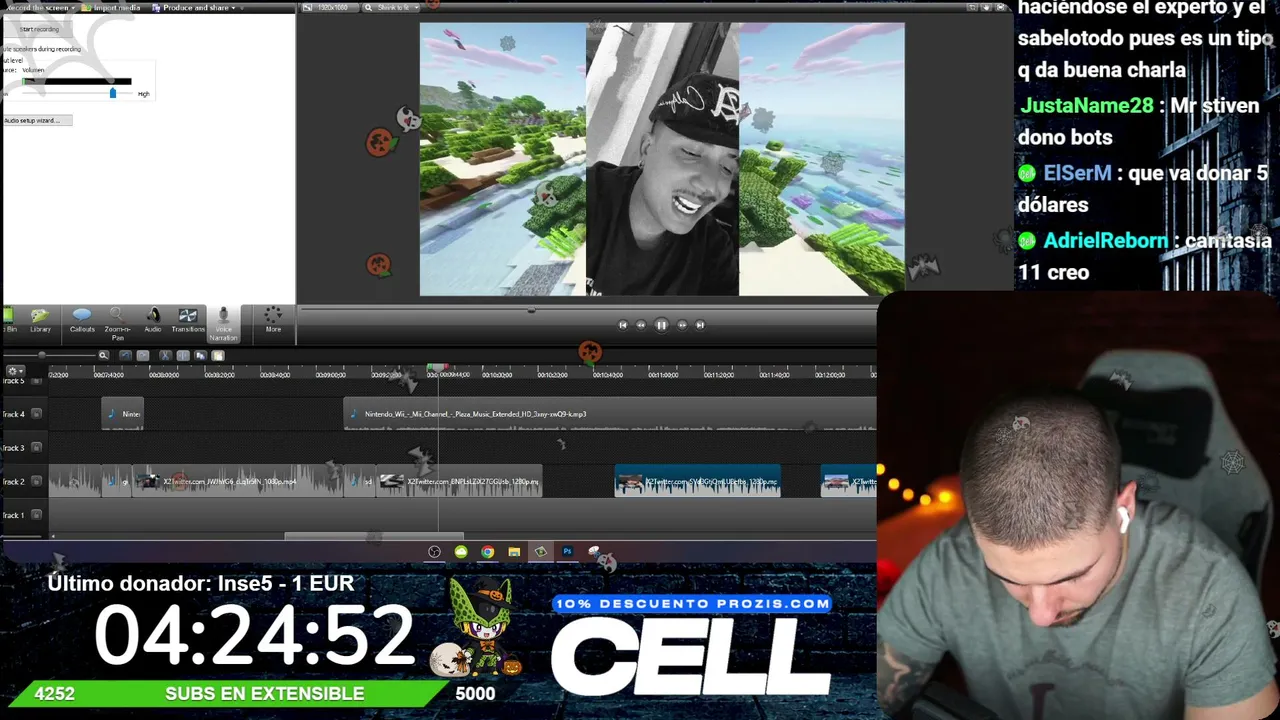Toggle the lock on Track 1
This screenshot has width=1280, height=720.
pyautogui.click(x=36, y=515)
